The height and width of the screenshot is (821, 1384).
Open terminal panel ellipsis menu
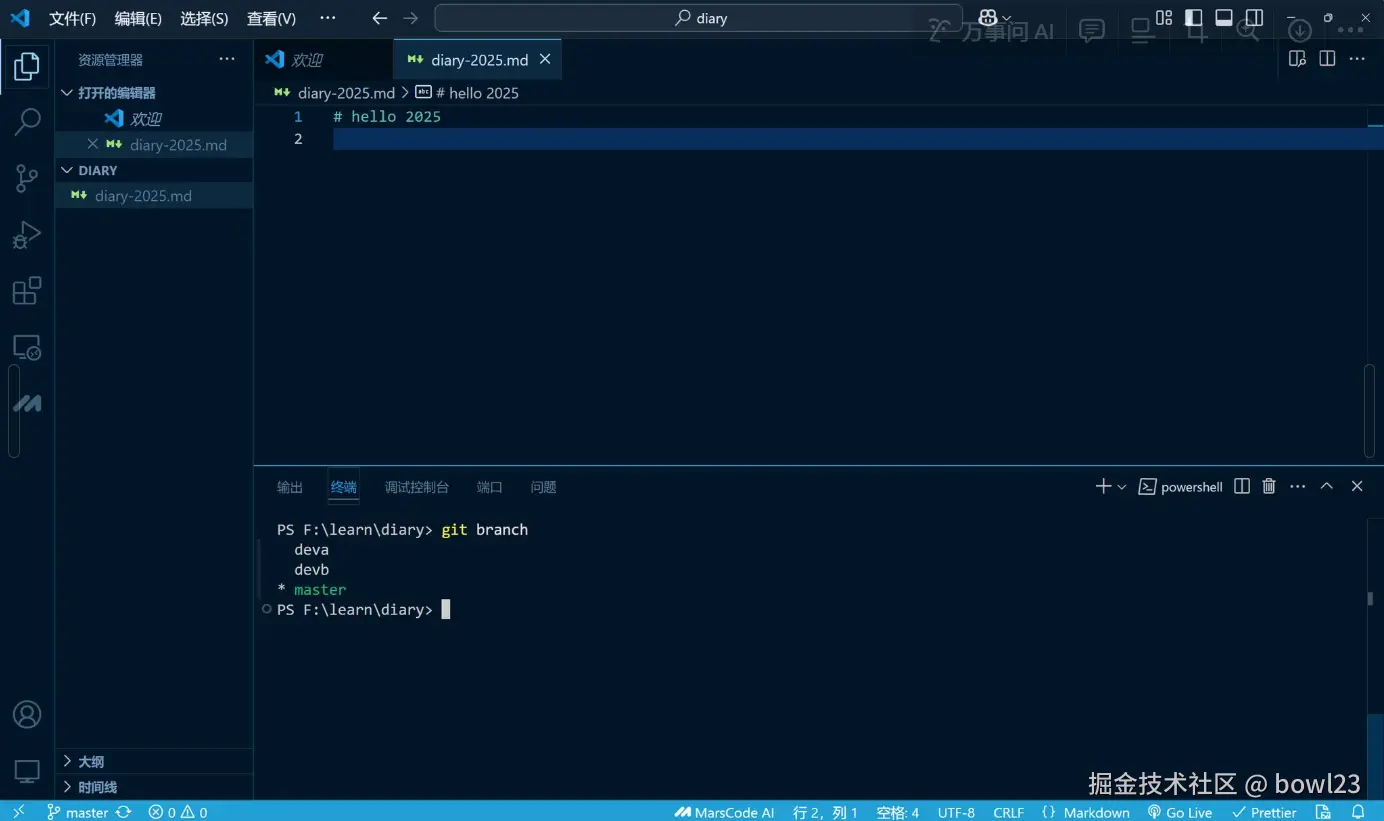coord(1298,486)
